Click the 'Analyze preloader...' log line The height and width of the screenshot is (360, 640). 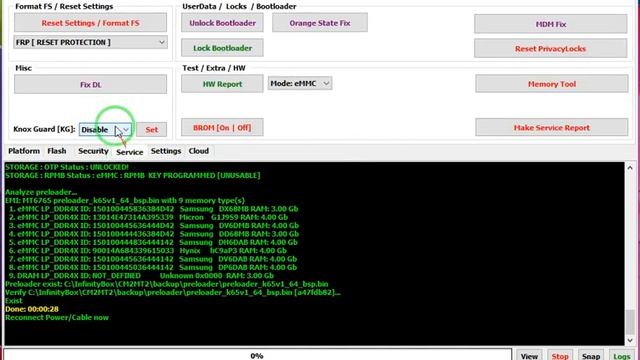click(41, 192)
